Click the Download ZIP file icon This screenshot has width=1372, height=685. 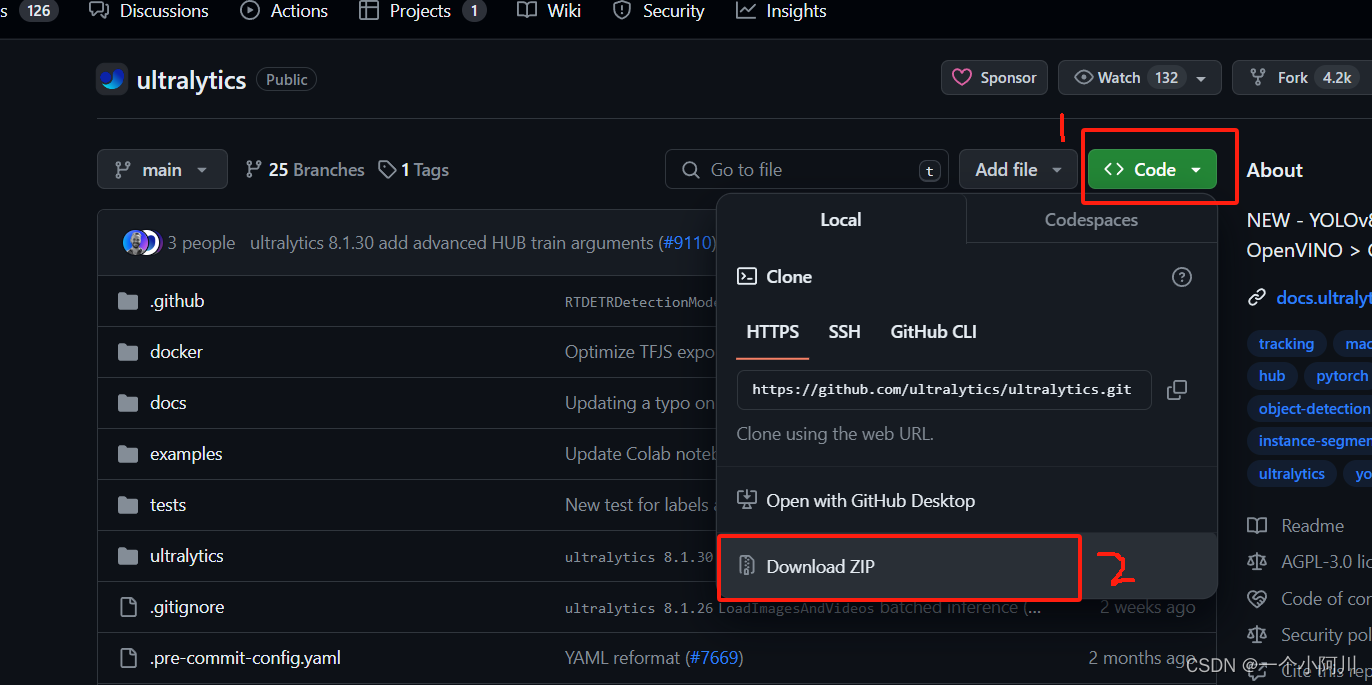pos(746,566)
